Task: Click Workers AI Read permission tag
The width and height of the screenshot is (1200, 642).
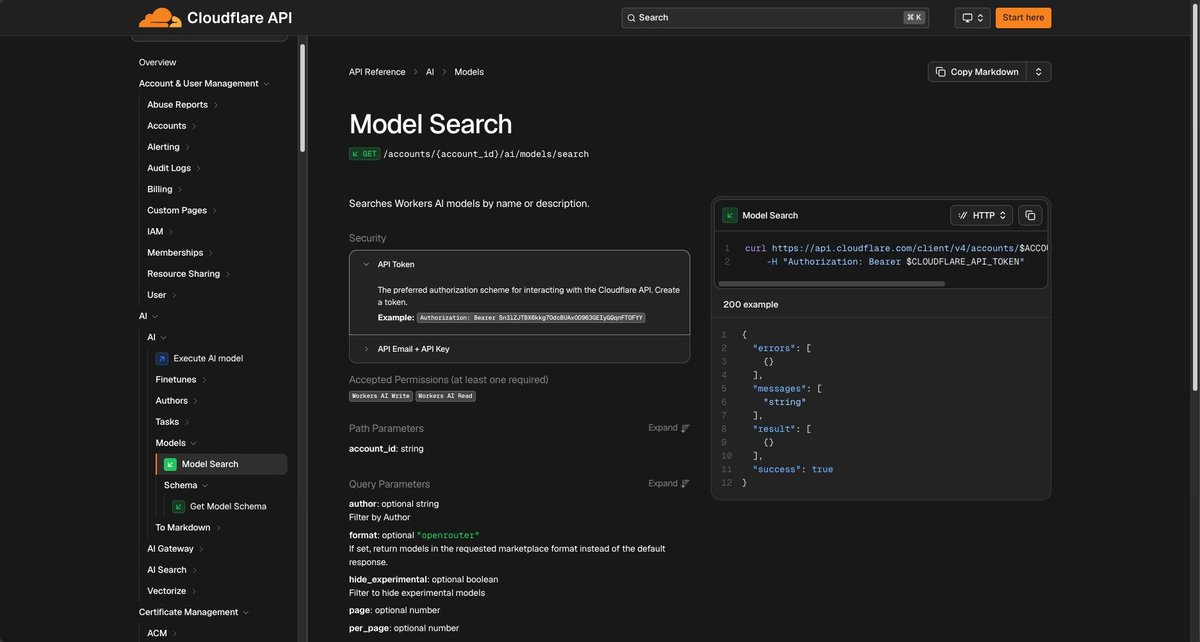Action: click(446, 396)
